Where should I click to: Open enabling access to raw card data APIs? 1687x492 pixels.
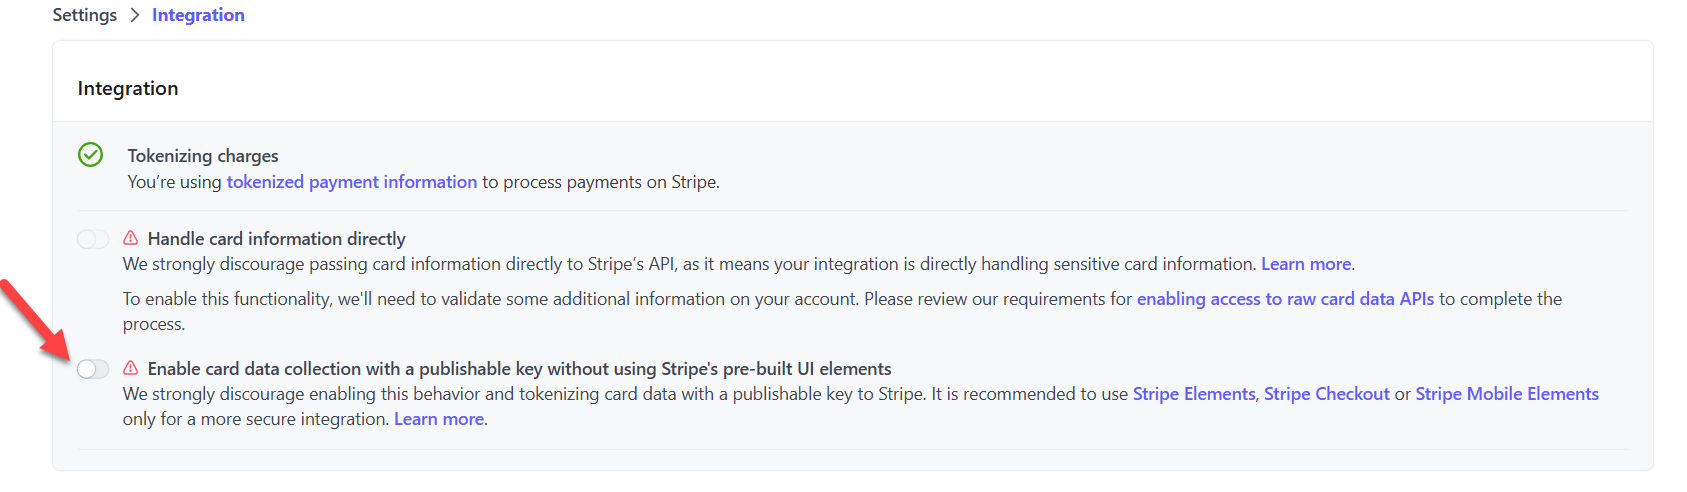tap(1285, 299)
